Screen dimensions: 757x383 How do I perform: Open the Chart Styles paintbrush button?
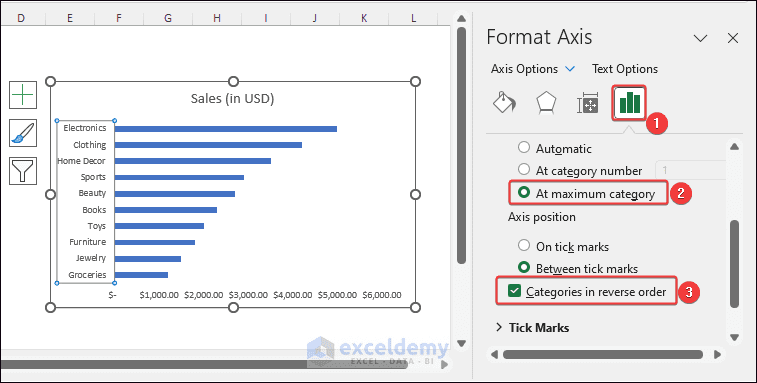(23, 133)
